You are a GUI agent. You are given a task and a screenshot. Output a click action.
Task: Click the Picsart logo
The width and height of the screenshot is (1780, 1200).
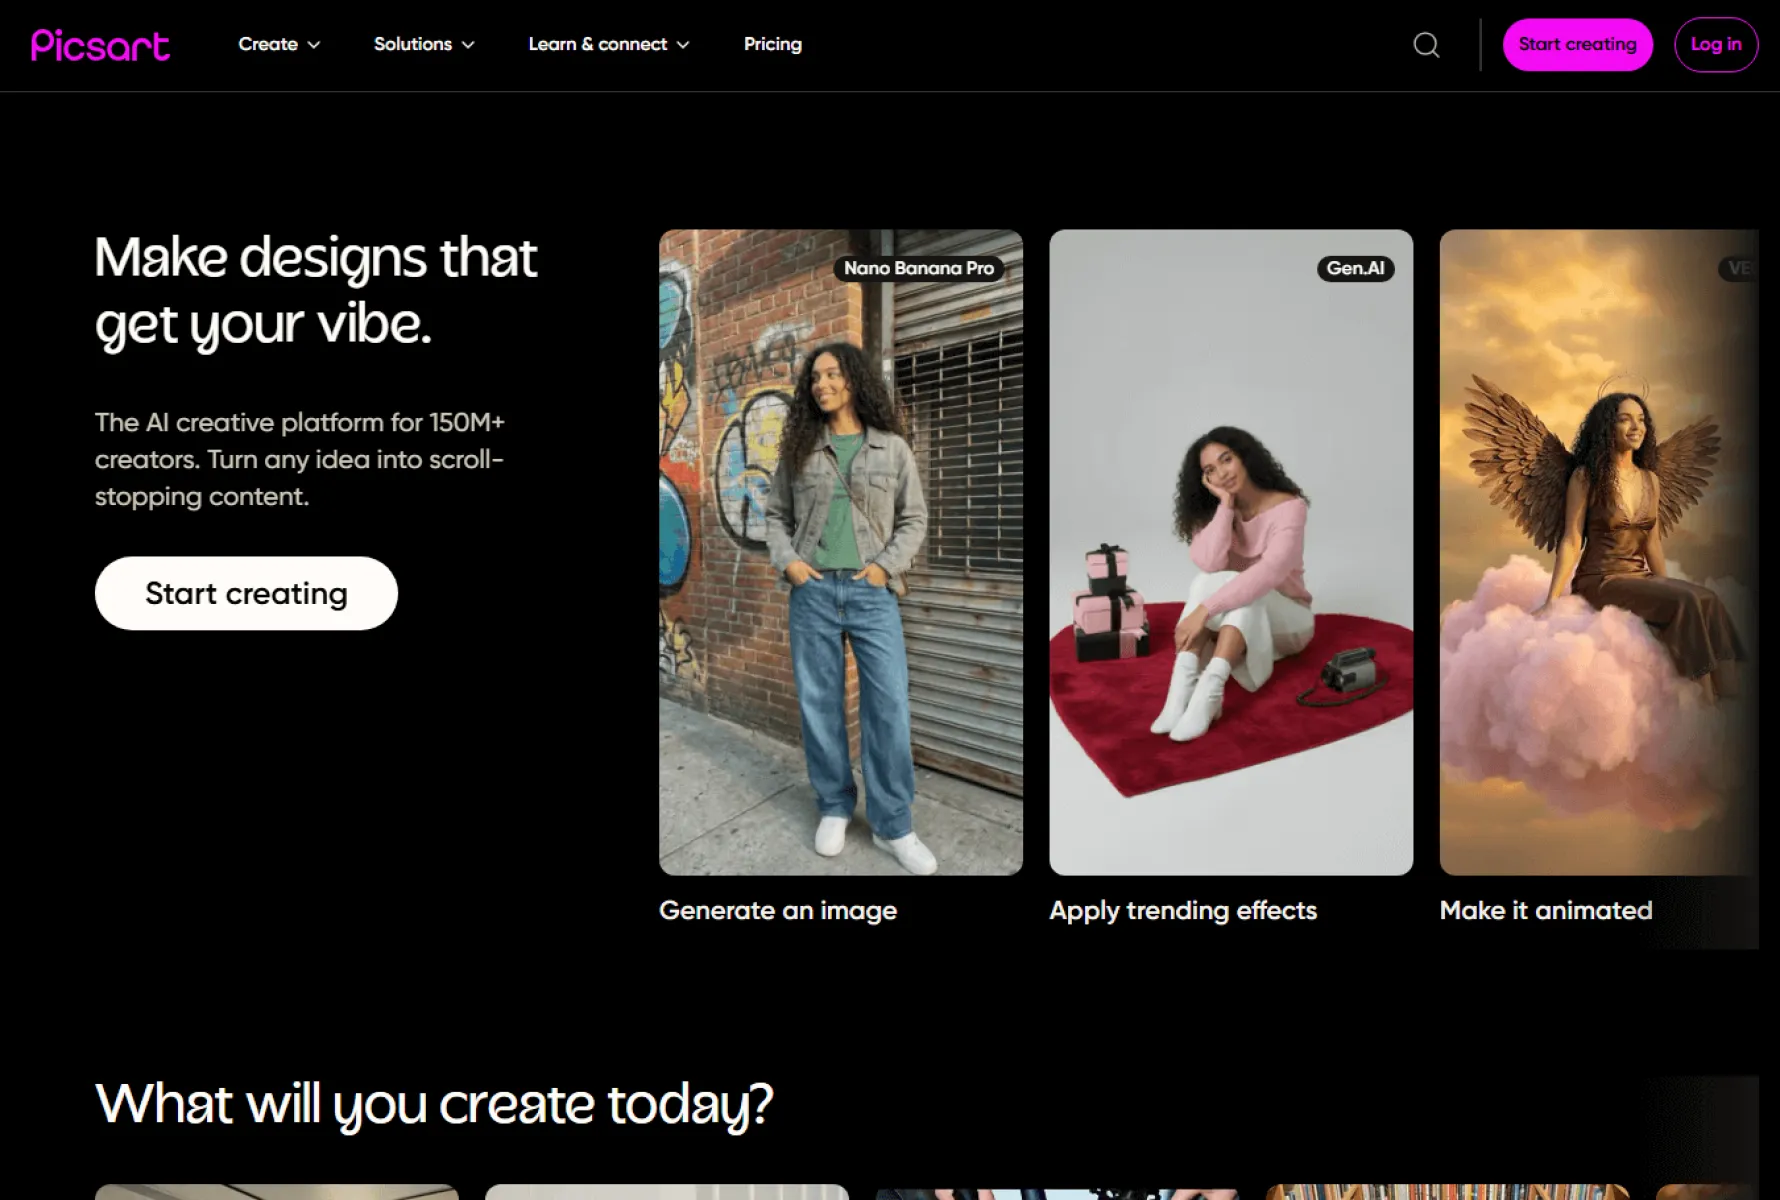(100, 45)
